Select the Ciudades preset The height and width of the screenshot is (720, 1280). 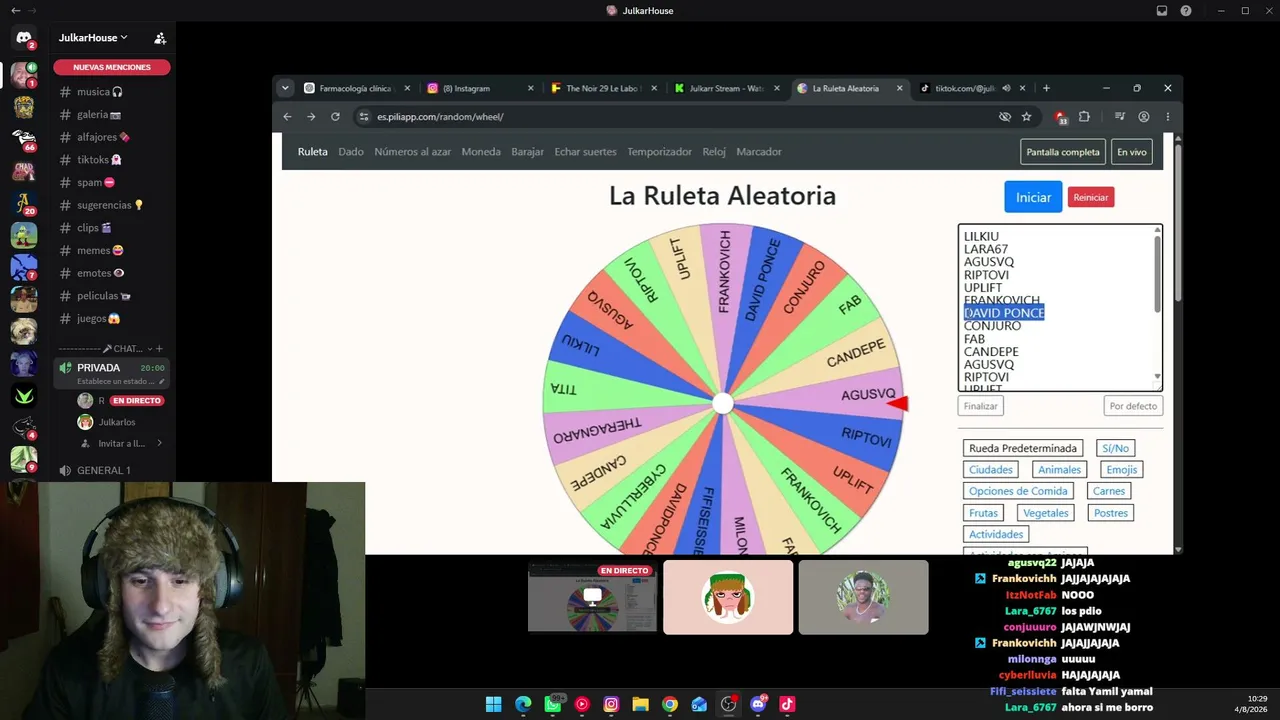point(991,470)
